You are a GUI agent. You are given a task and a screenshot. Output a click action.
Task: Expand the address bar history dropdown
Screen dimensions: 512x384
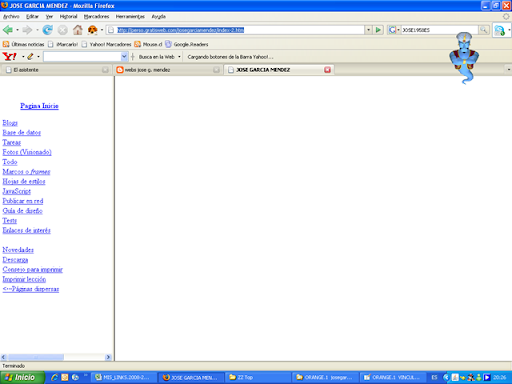368,30
